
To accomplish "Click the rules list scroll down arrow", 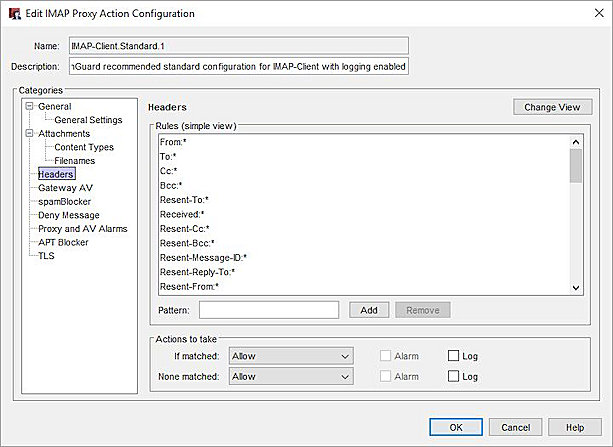I will 575,288.
